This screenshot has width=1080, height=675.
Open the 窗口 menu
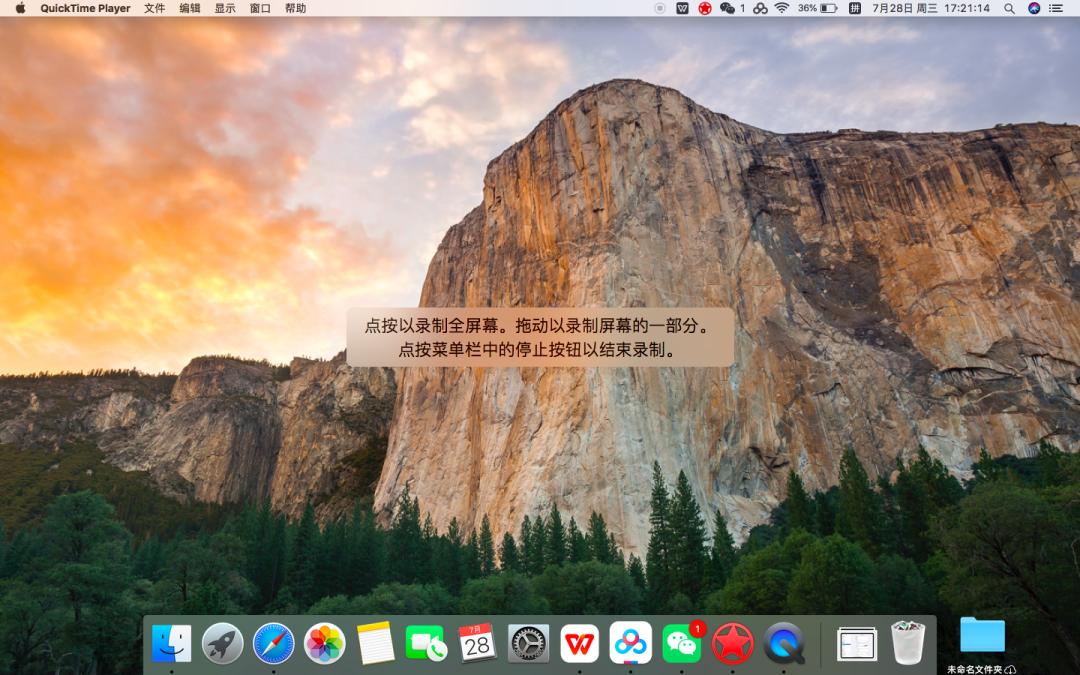[x=259, y=9]
